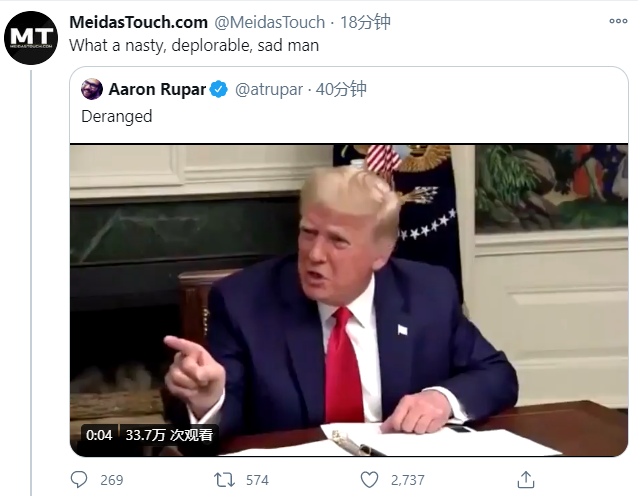Like the tweet with heart icon

369,480
